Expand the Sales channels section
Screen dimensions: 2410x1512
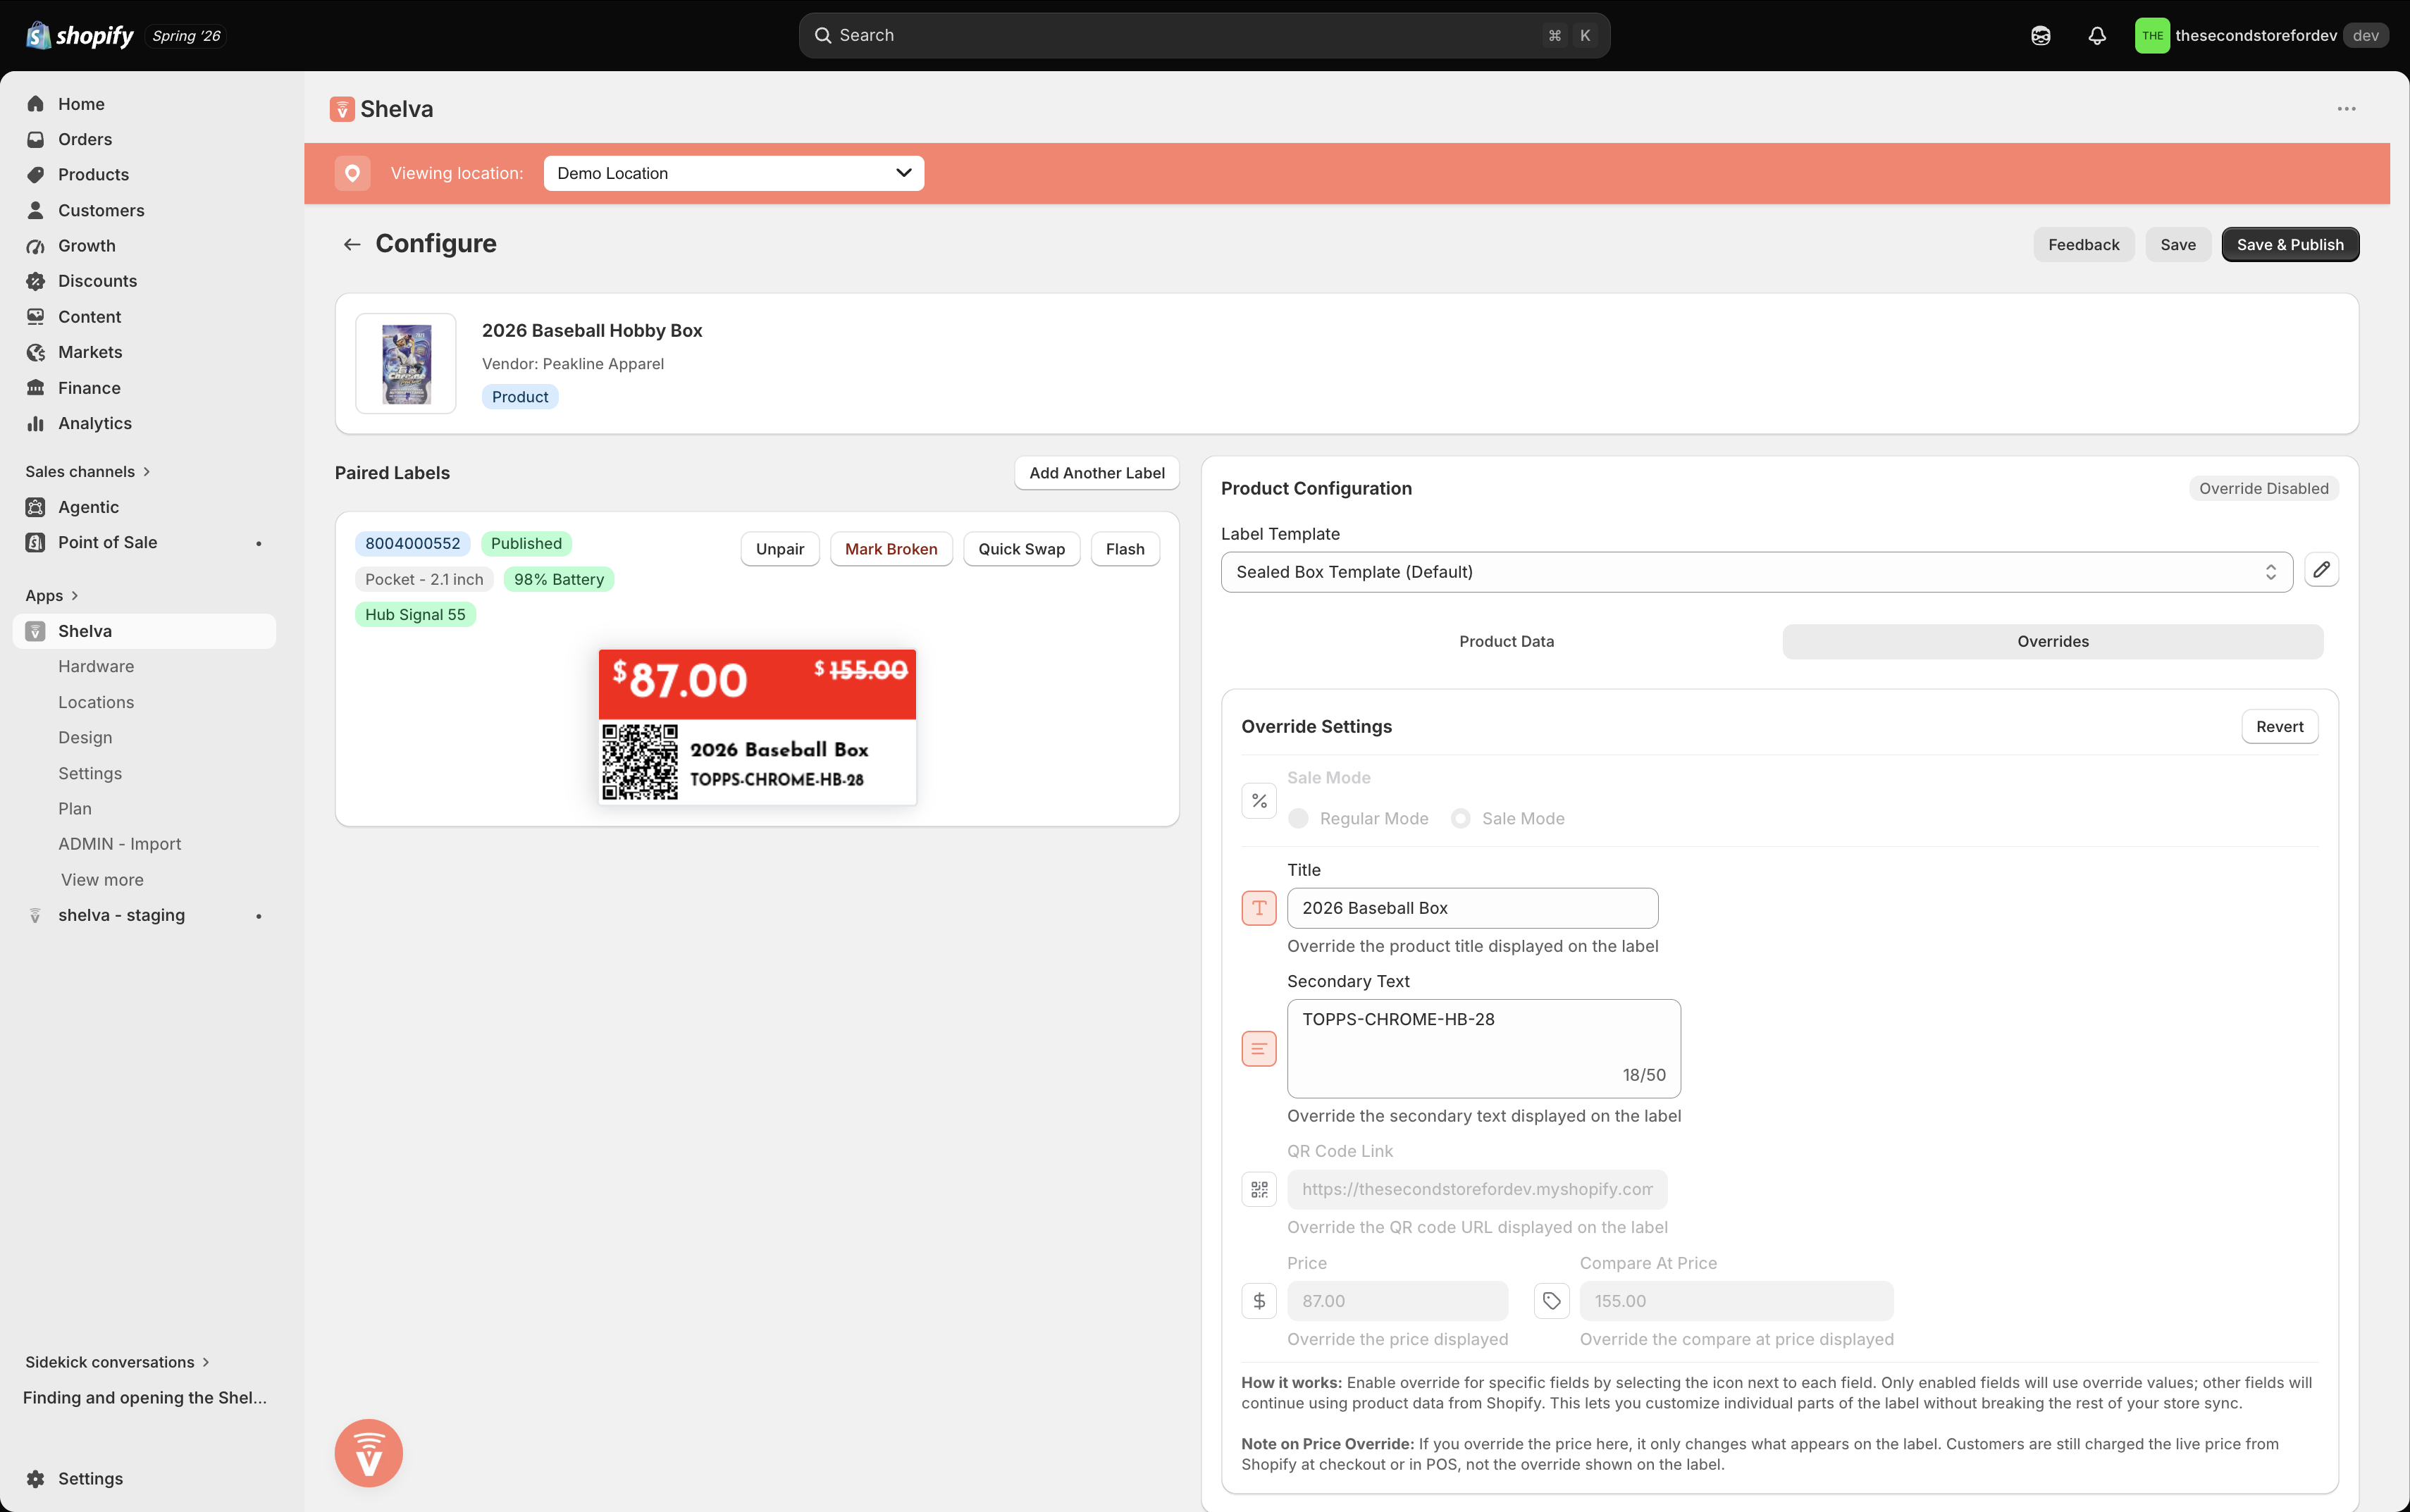tap(88, 471)
